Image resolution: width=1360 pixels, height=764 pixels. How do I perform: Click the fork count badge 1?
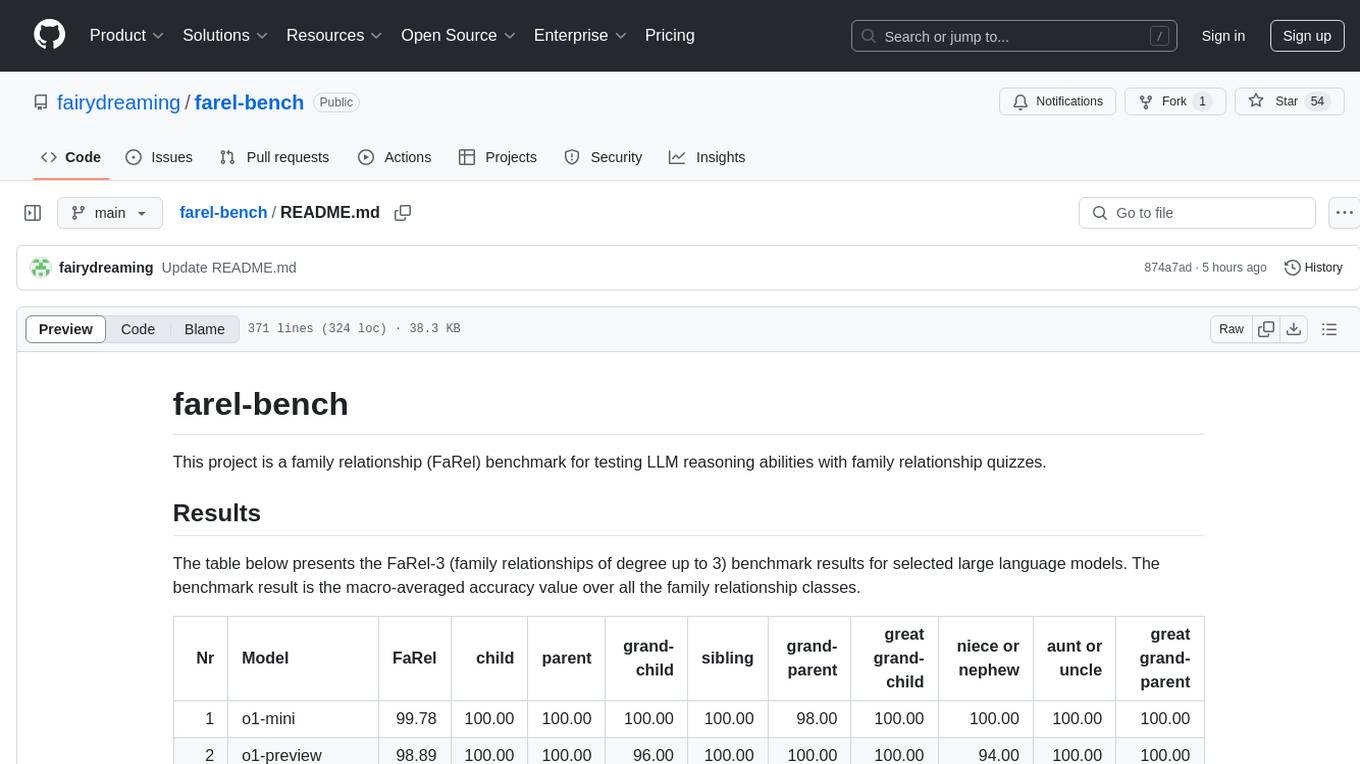click(x=1203, y=102)
